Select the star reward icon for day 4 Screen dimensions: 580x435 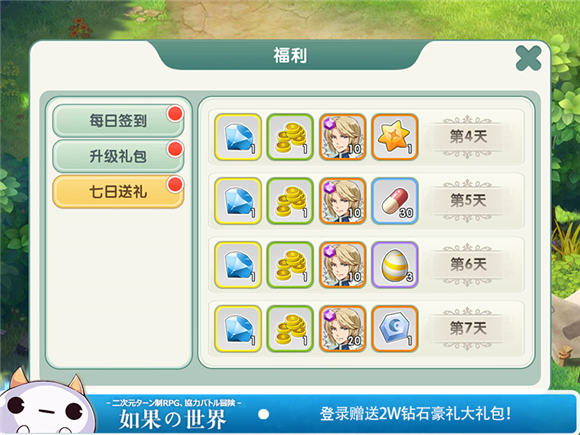(395, 137)
